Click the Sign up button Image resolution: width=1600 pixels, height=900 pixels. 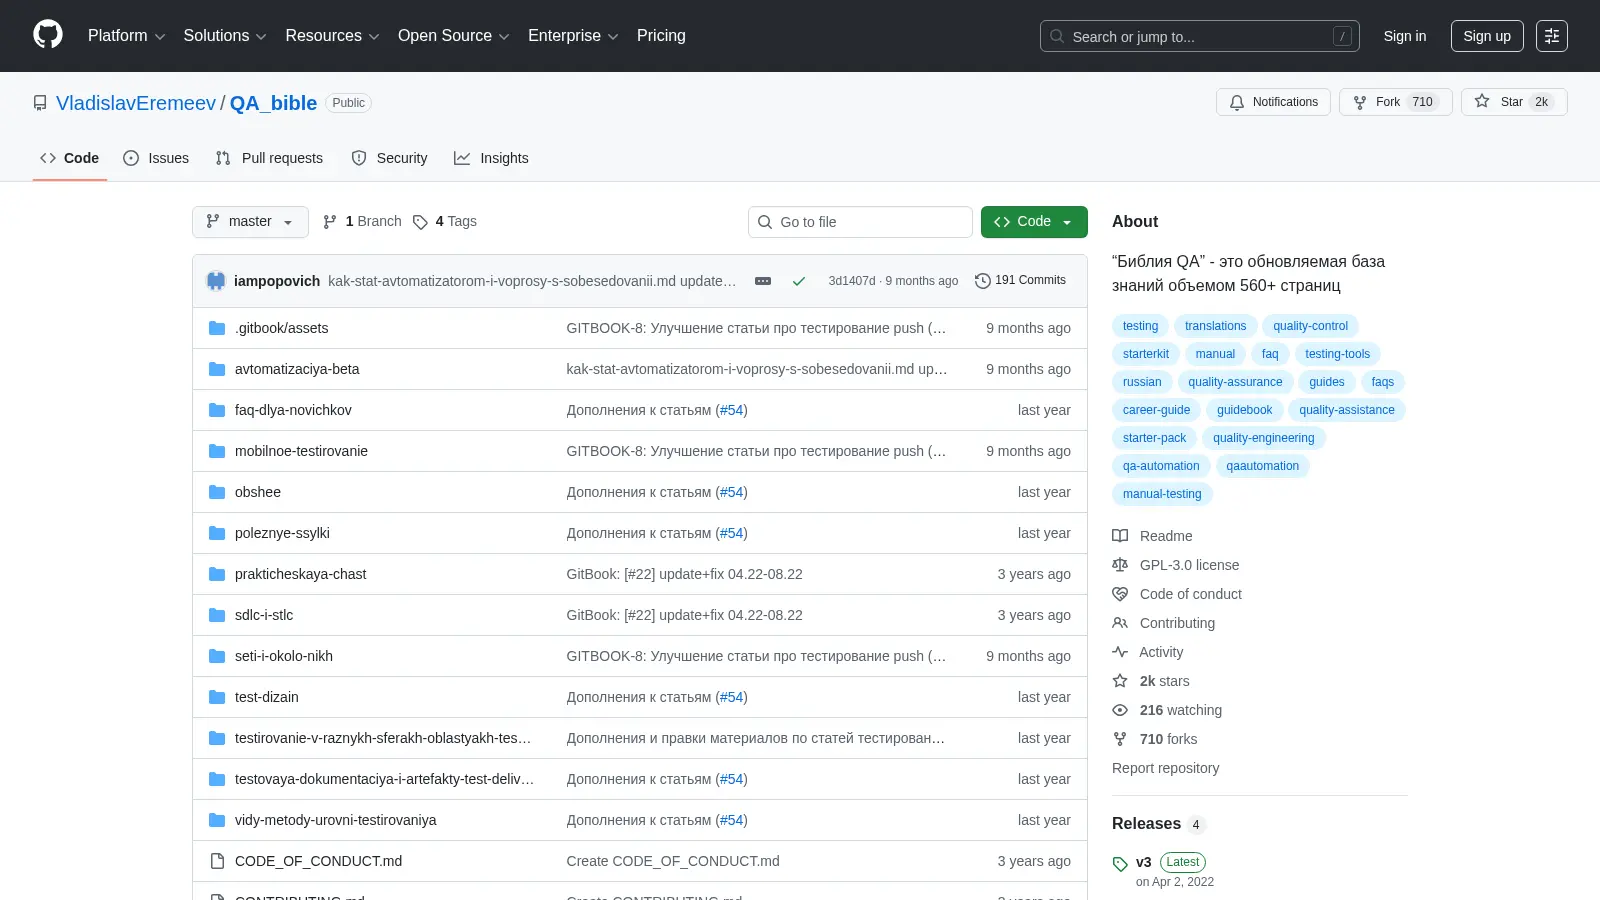(x=1487, y=36)
